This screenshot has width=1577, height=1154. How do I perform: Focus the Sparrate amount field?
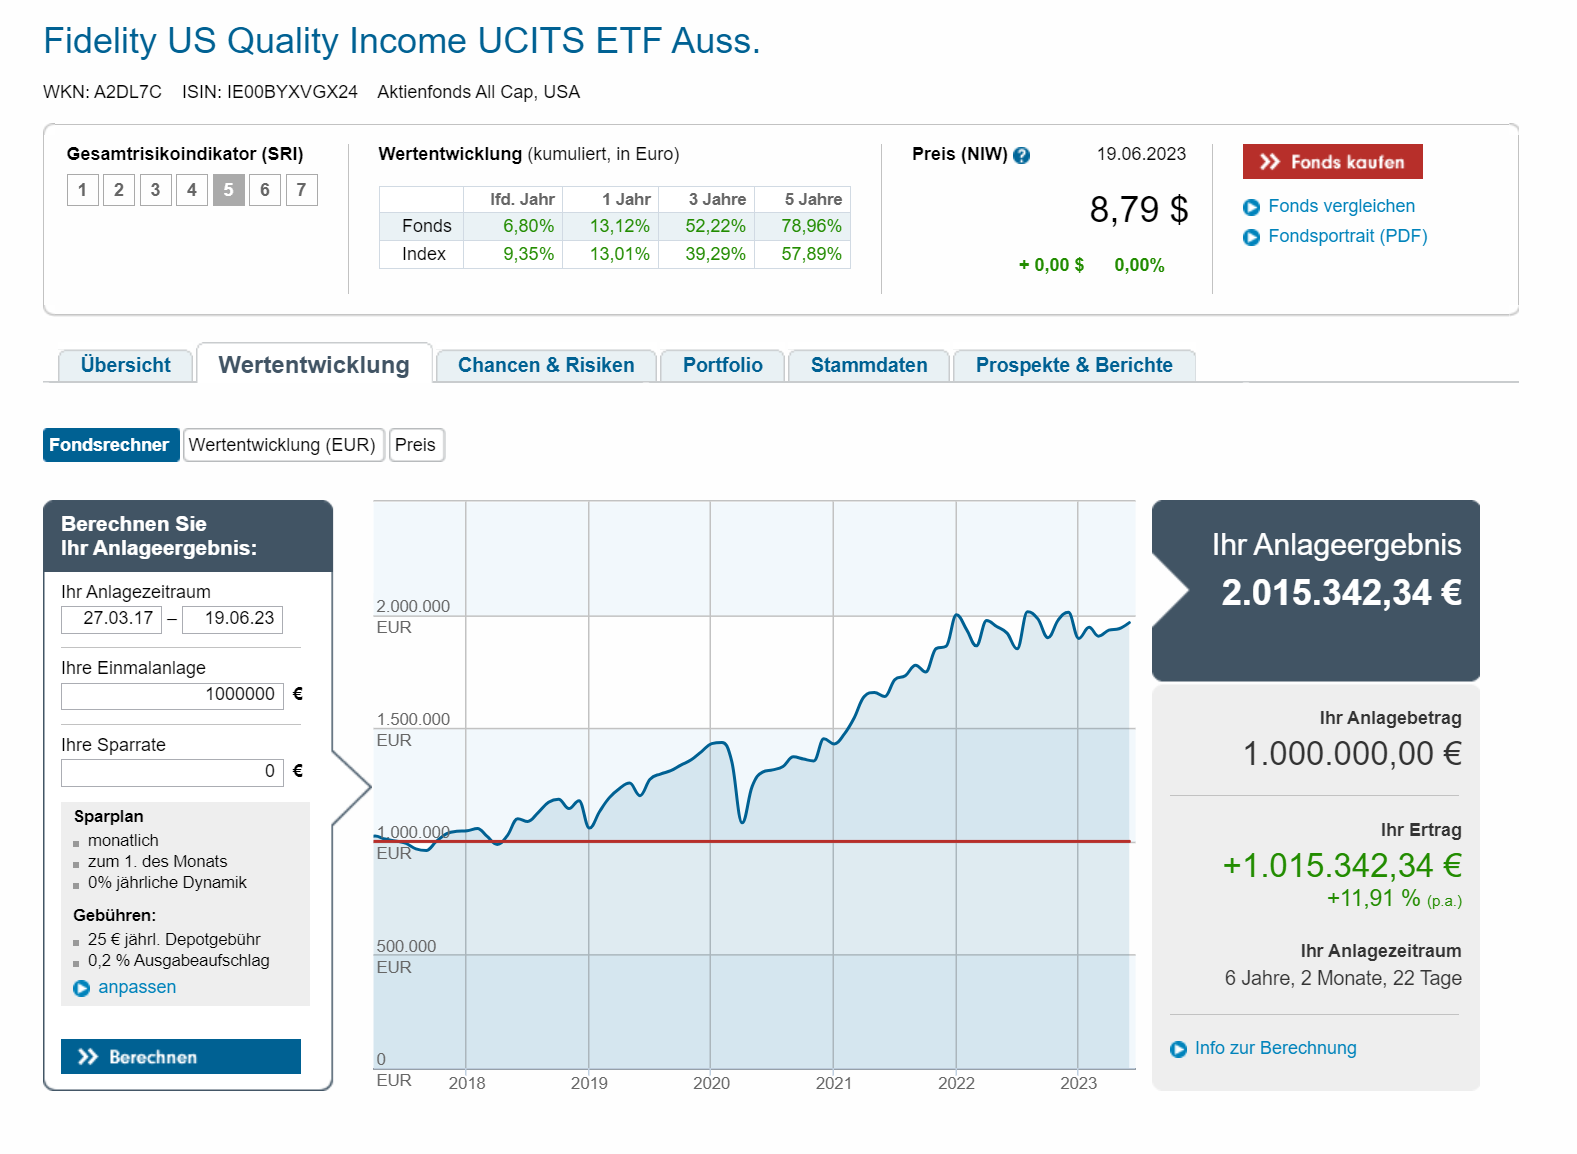point(172,772)
